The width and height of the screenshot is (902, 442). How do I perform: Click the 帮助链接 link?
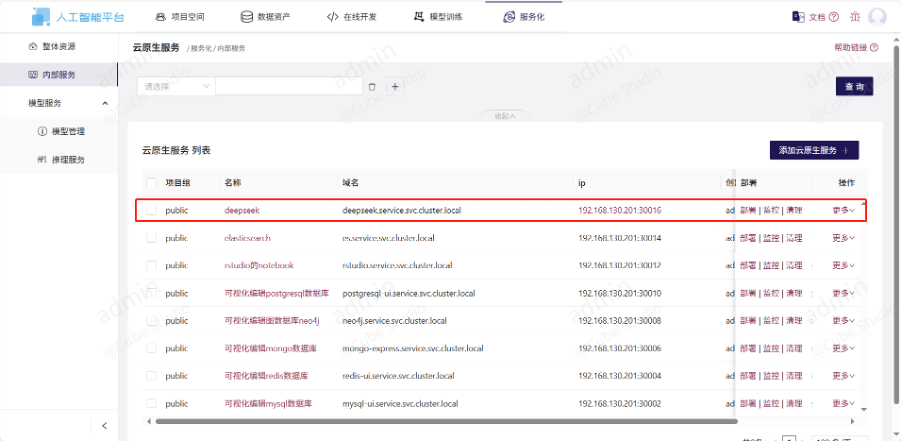click(851, 48)
